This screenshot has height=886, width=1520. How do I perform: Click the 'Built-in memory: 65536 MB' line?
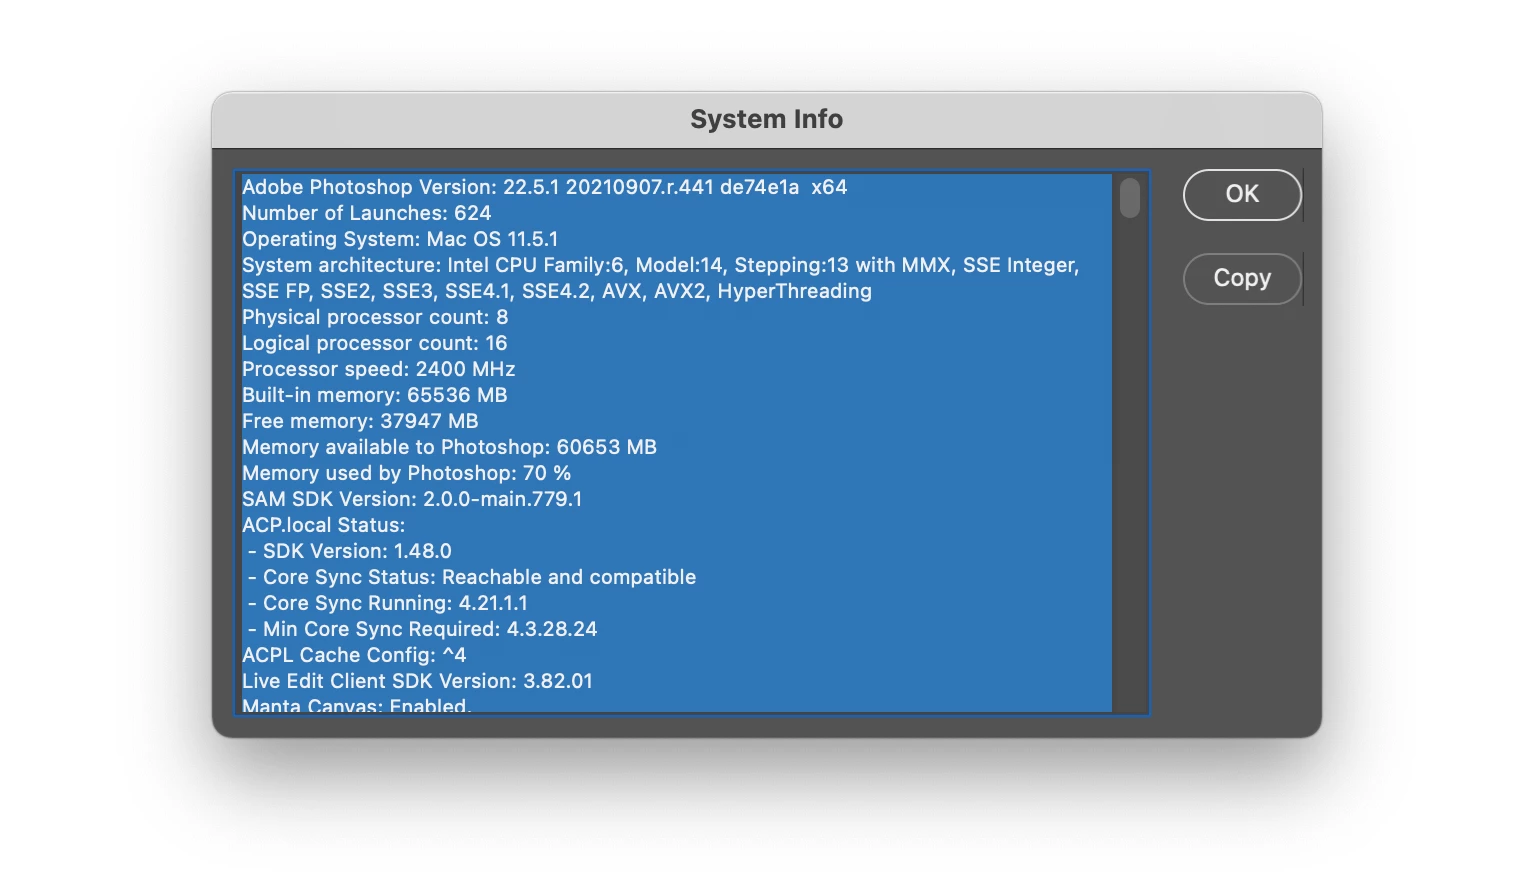point(375,395)
